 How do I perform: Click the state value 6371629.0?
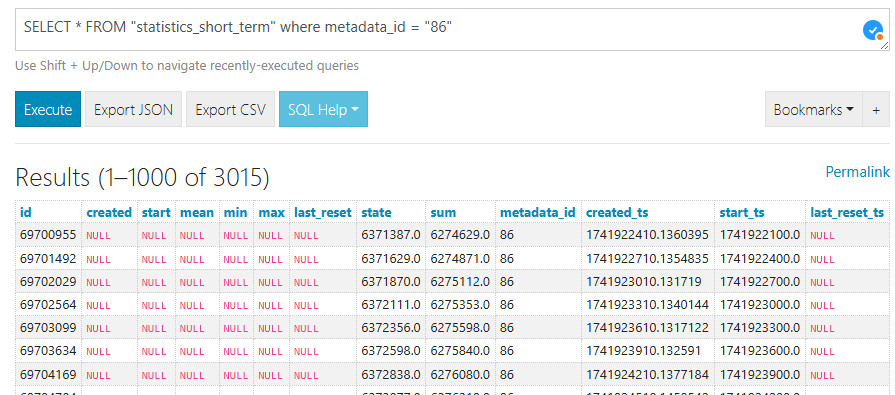pyautogui.click(x=391, y=259)
